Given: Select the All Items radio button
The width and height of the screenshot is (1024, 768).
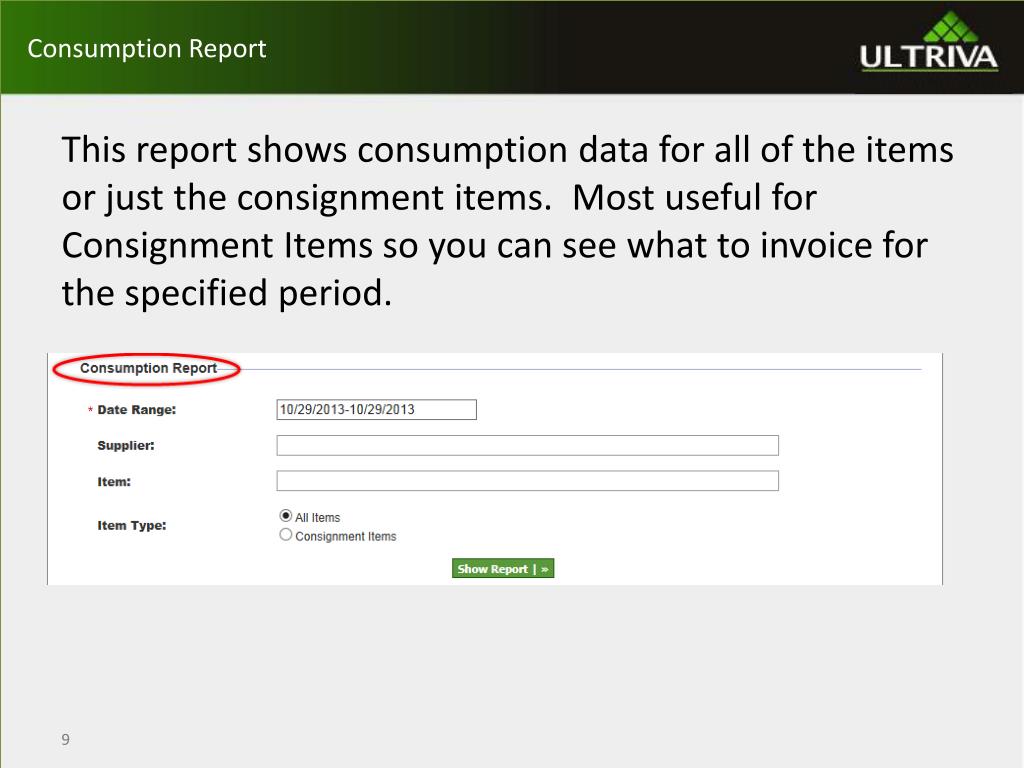Looking at the screenshot, I should point(285,516).
